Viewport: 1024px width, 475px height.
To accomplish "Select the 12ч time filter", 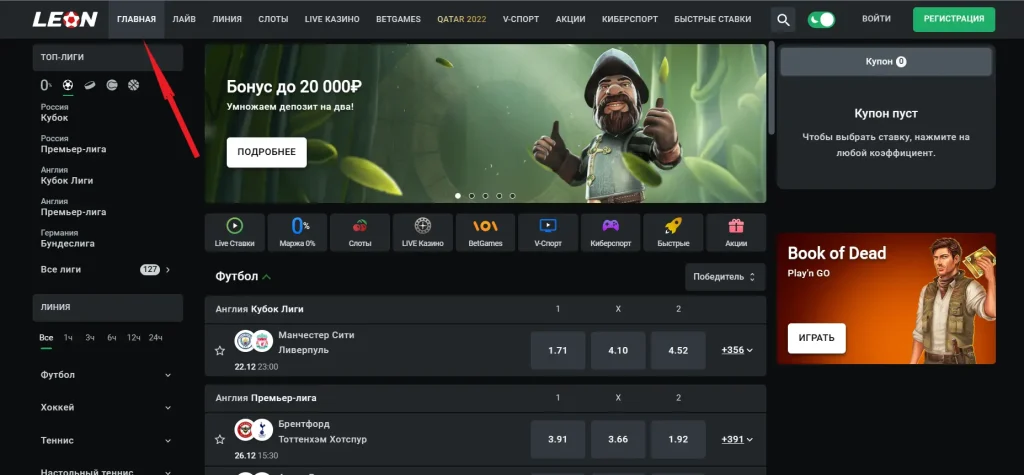I will [133, 338].
